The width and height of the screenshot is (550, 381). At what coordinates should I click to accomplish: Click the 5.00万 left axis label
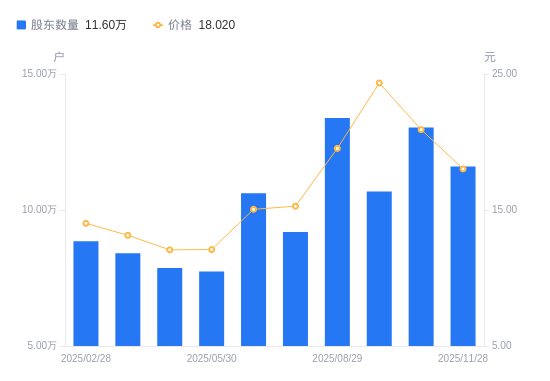click(x=42, y=345)
